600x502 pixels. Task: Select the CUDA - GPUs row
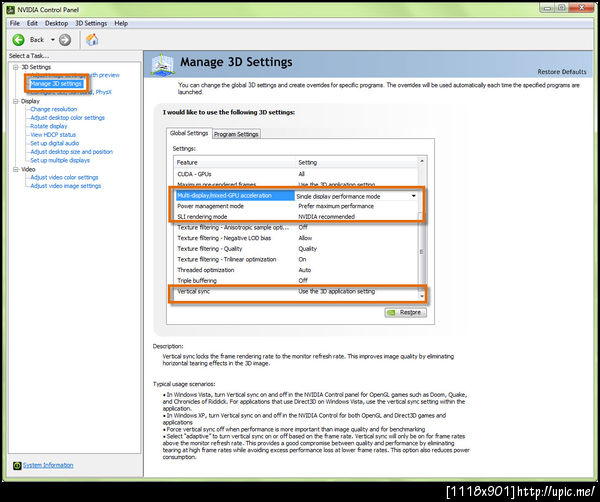click(297, 174)
